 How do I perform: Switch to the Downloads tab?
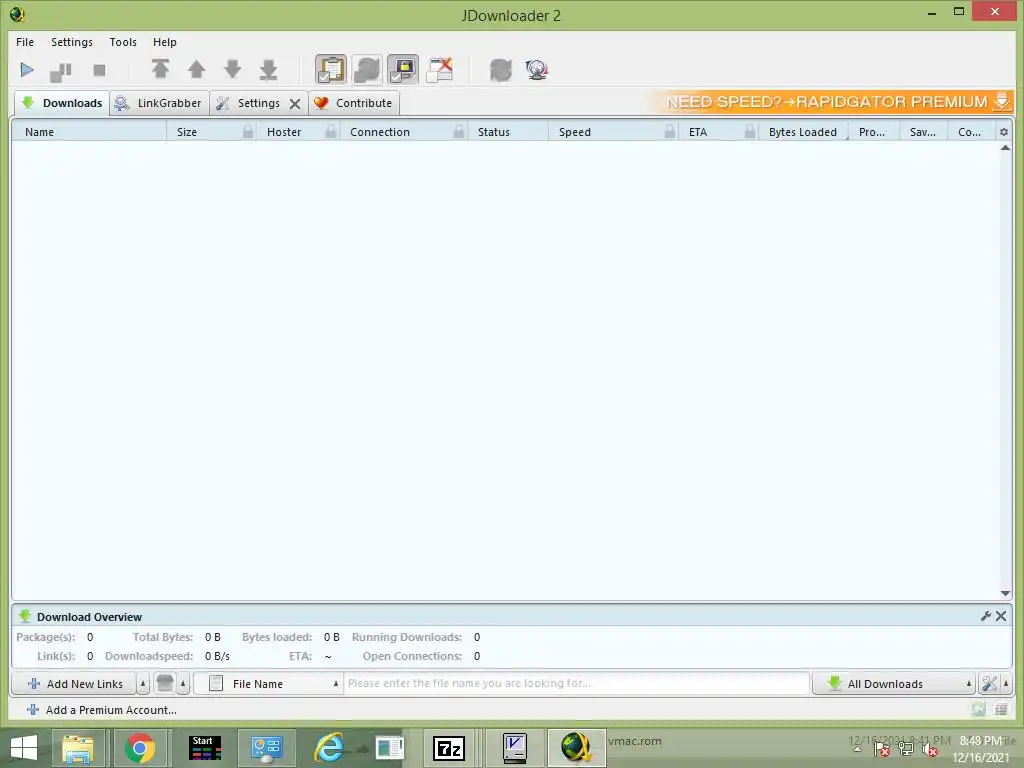tap(61, 103)
